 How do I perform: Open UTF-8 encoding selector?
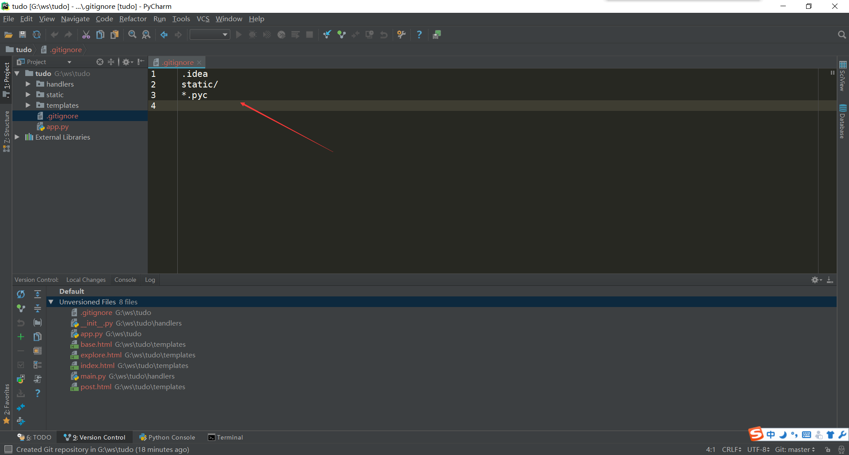759,450
